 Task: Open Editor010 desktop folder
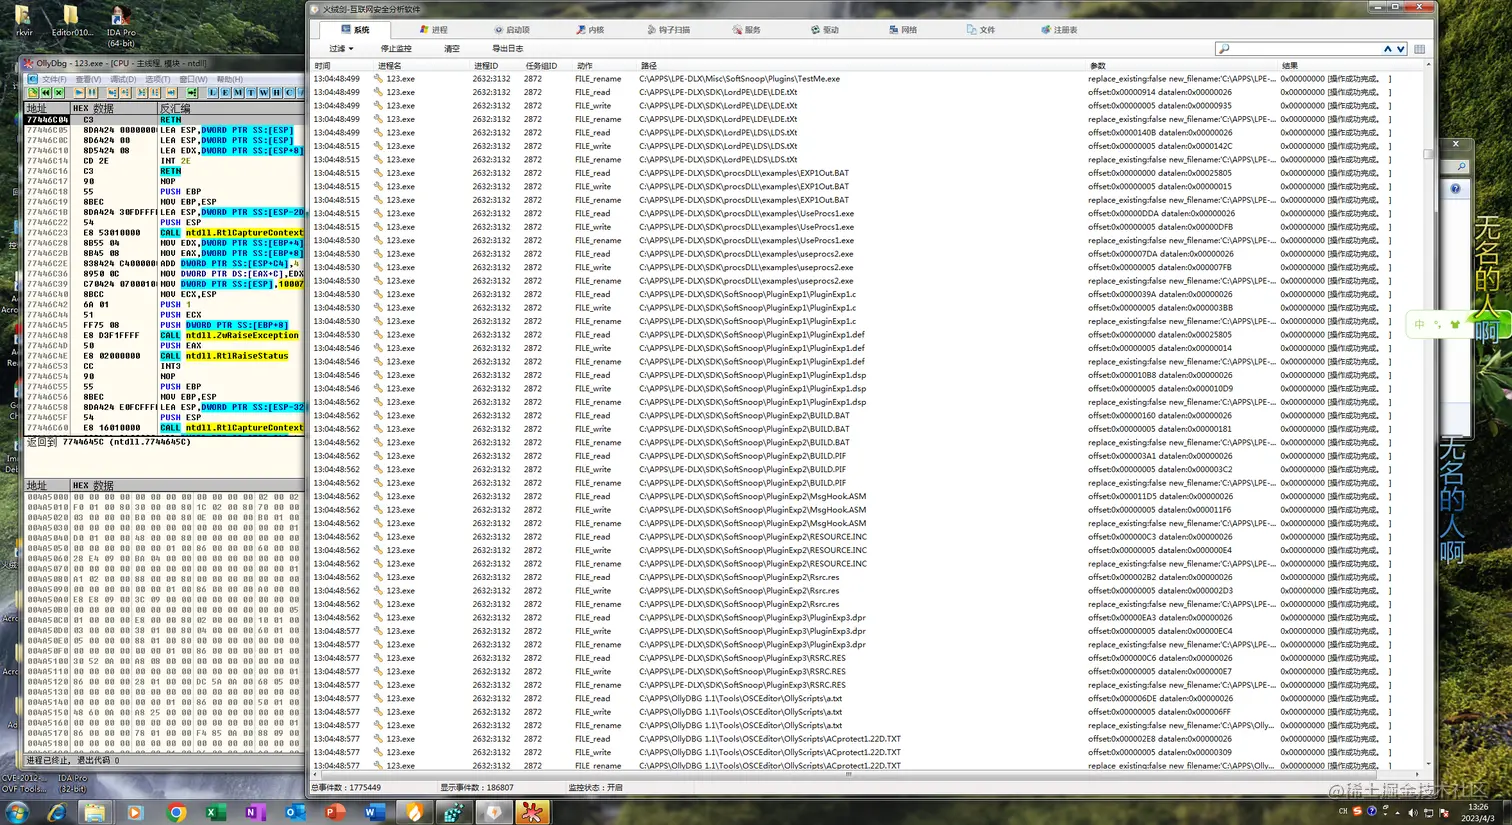coord(71,21)
